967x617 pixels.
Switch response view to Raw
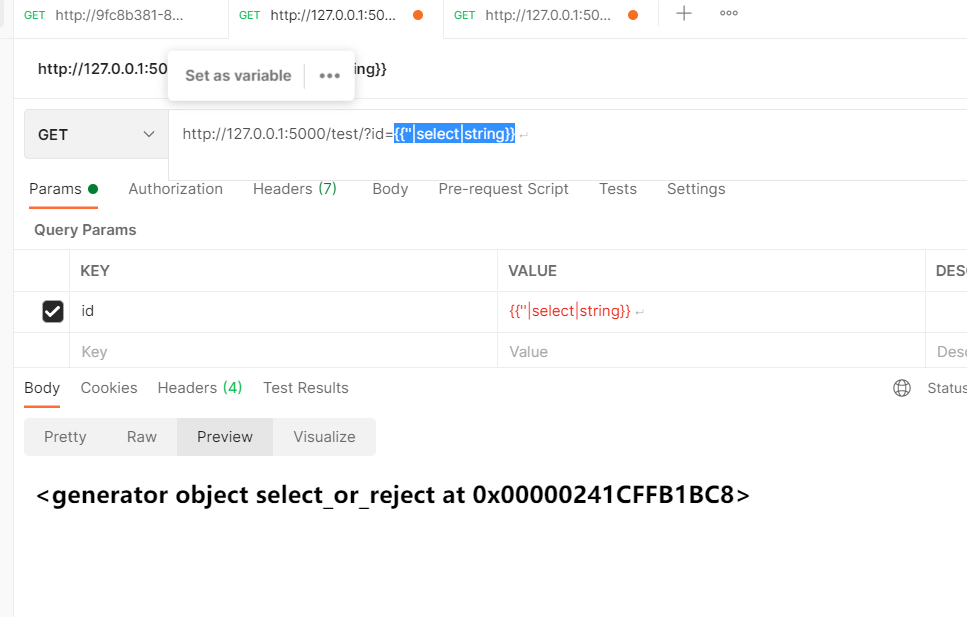pos(141,437)
